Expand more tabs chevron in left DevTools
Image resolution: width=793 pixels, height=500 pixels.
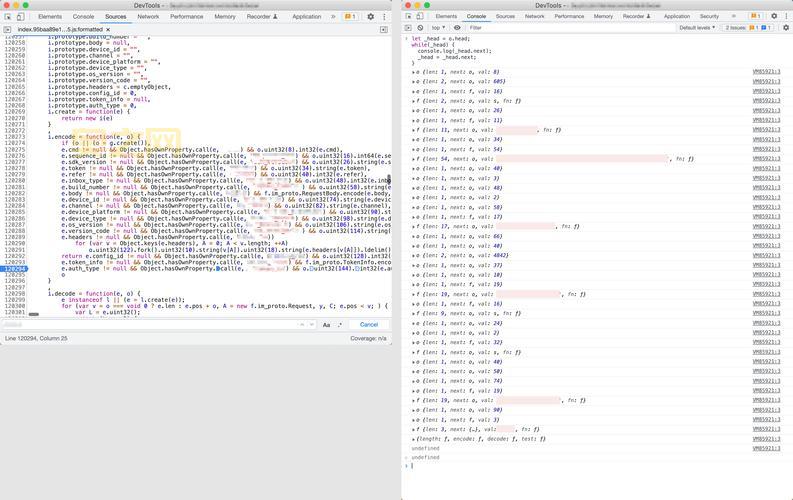[330, 17]
